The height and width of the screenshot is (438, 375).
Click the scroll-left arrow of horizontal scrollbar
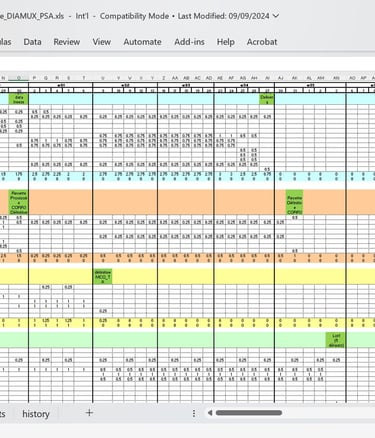pos(210,413)
